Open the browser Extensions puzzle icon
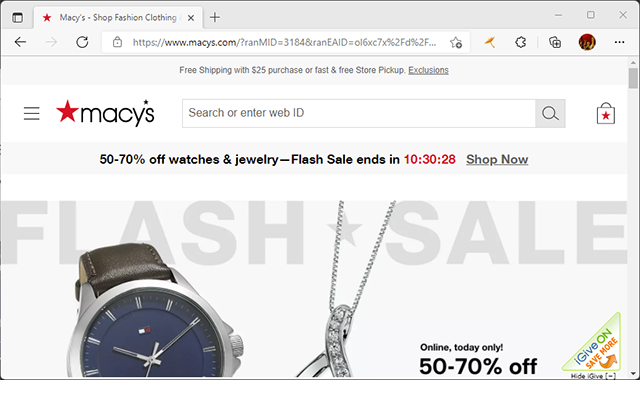This screenshot has width=640, height=400. coord(520,42)
